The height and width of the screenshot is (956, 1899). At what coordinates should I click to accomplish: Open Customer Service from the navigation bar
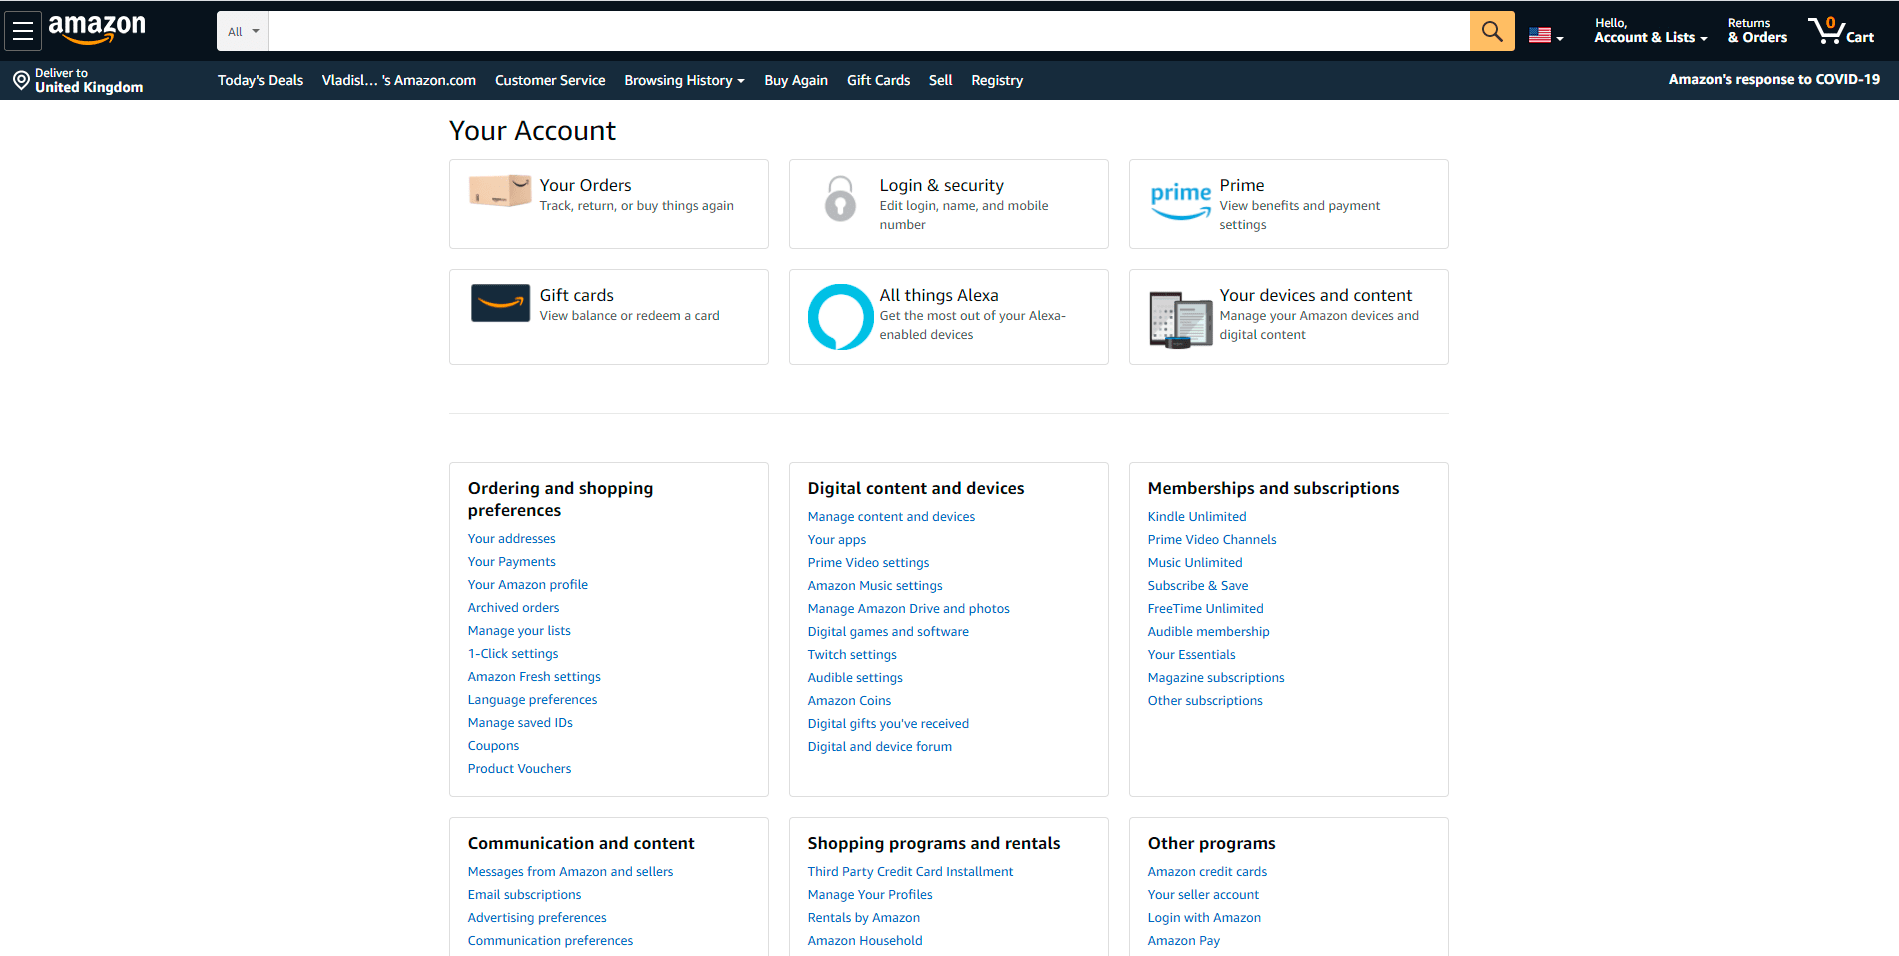pyautogui.click(x=550, y=80)
